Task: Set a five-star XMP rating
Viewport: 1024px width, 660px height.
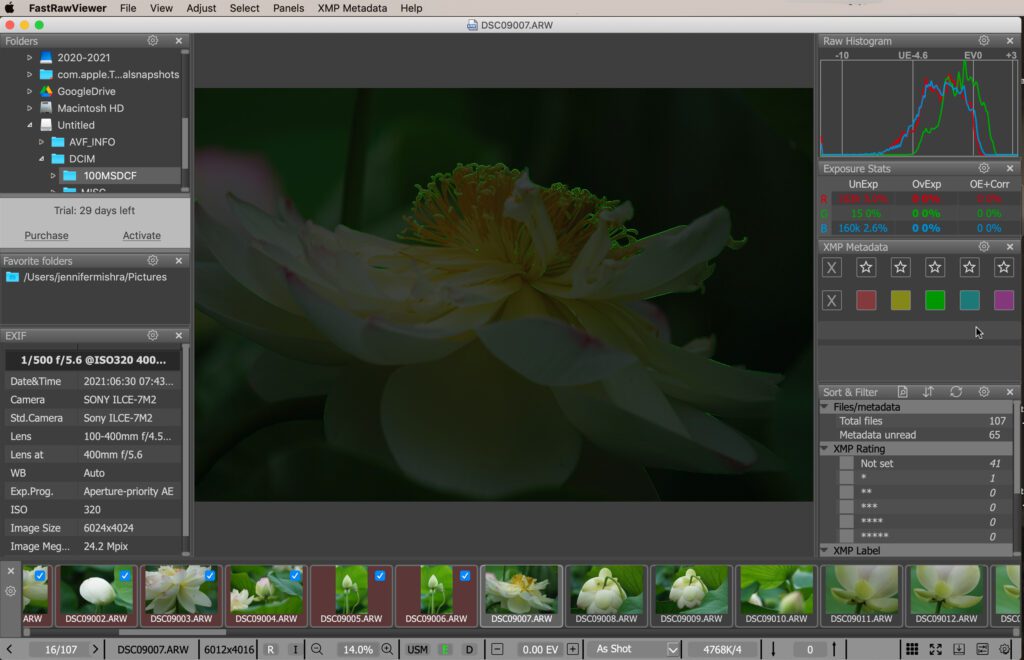Action: tap(1003, 267)
